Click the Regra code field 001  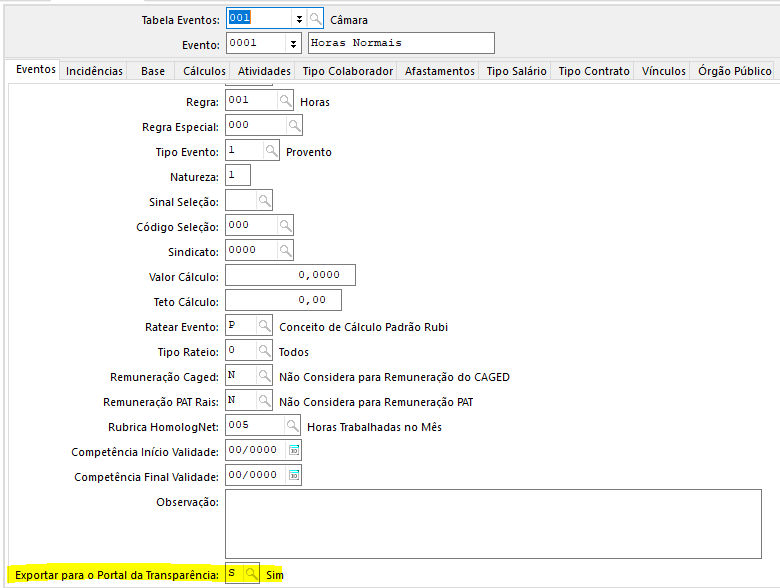252,100
